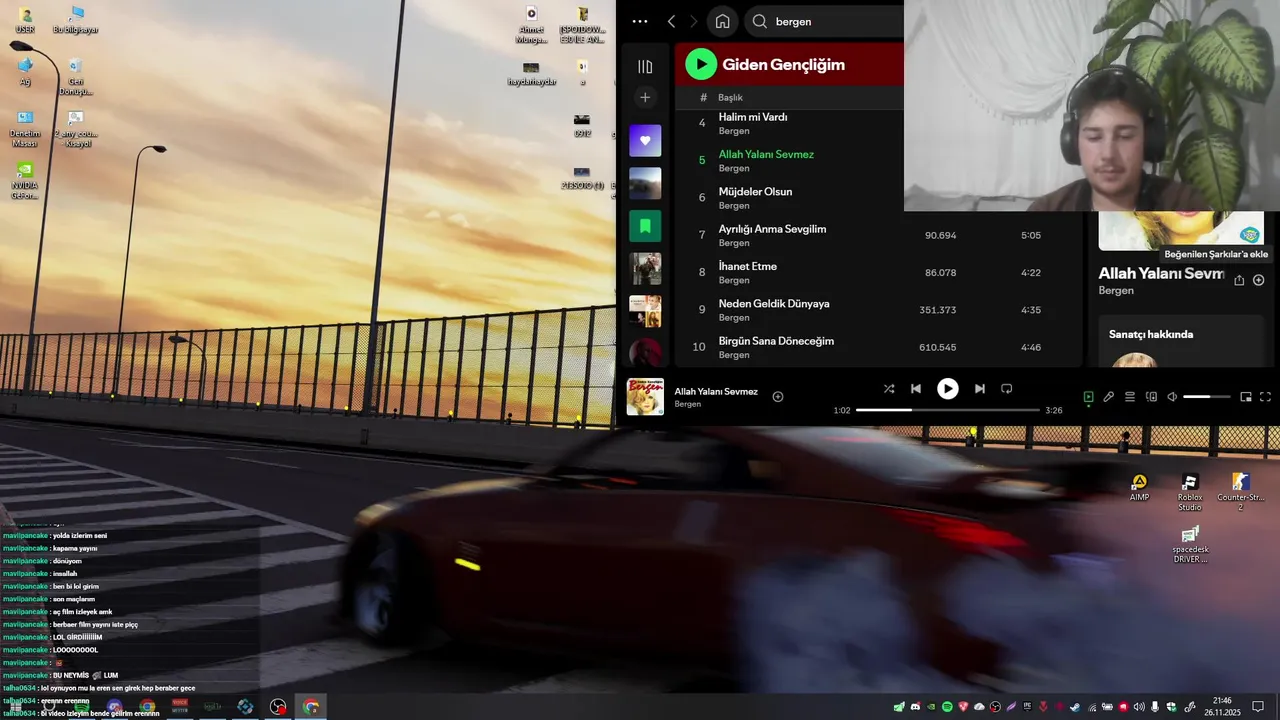Image resolution: width=1280 pixels, height=720 pixels.
Task: Open the play queue
Action: (x=1130, y=397)
